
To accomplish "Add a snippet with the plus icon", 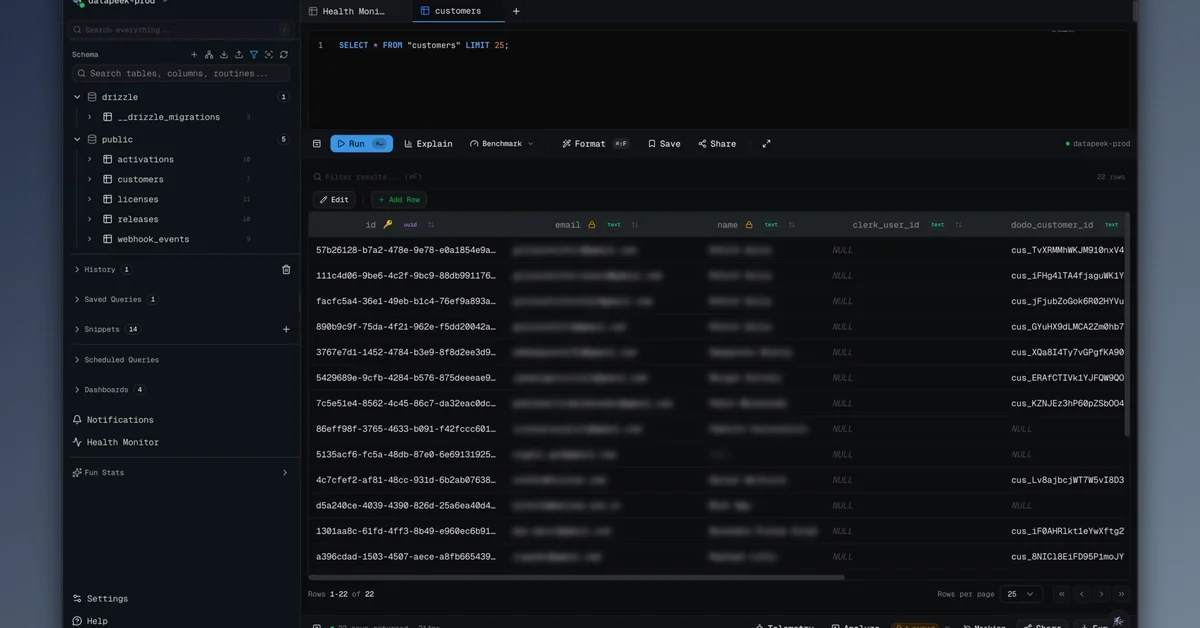I will coord(286,330).
